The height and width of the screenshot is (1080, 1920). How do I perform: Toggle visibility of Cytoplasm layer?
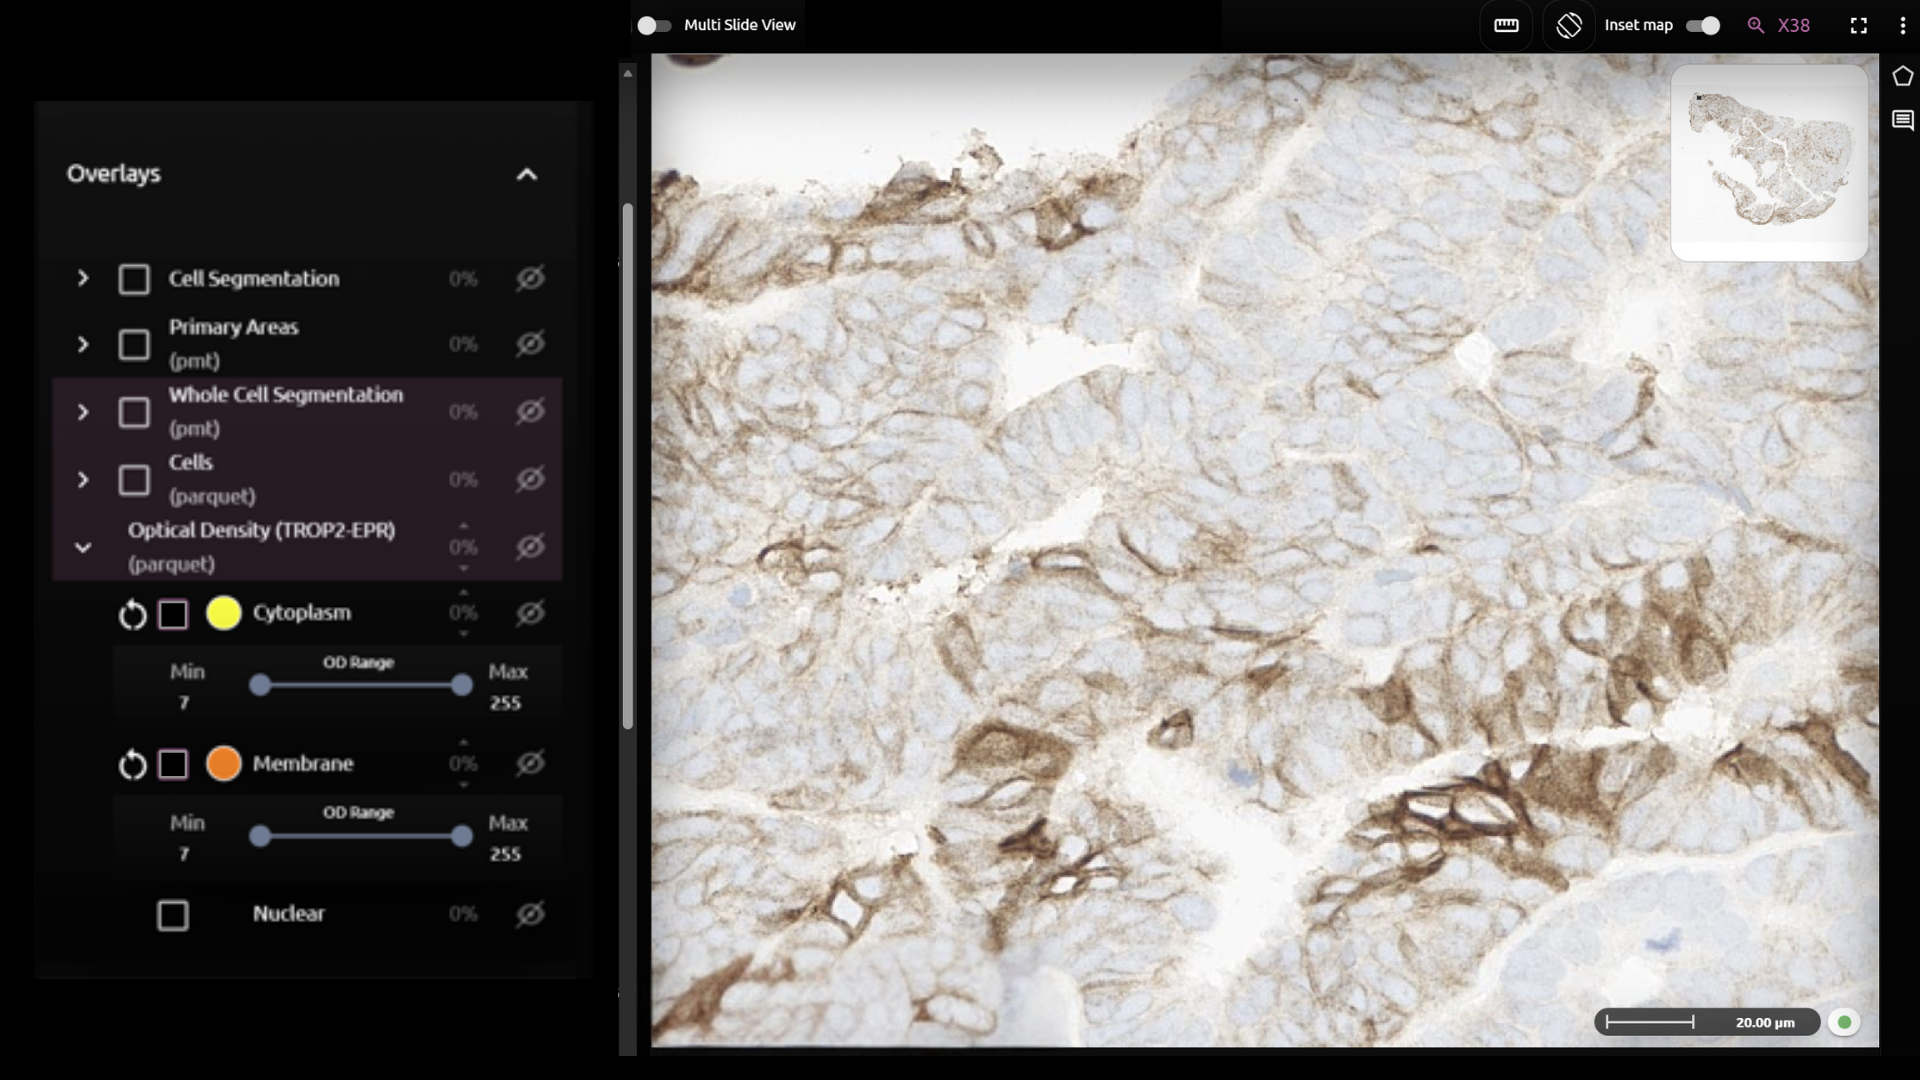(530, 612)
